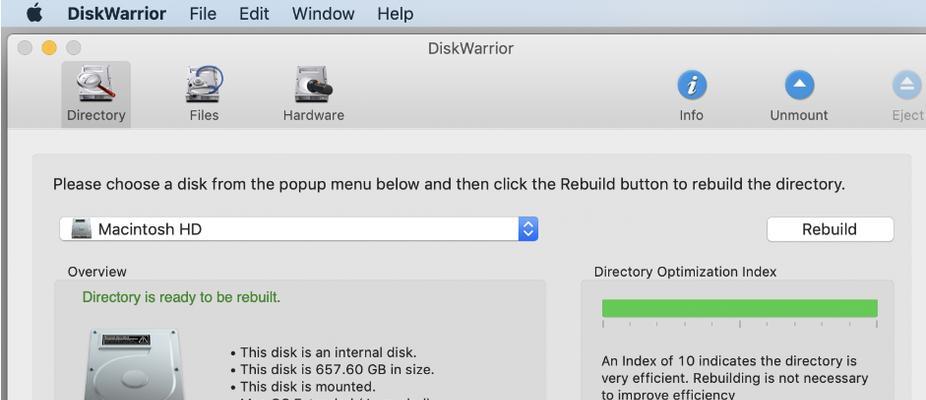Click the Rebuild button
926x400 pixels.
click(x=830, y=229)
